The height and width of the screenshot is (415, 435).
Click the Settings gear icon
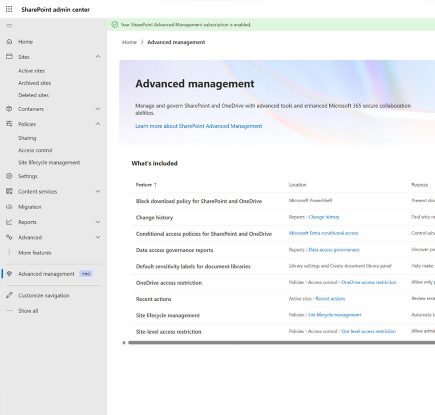coord(9,176)
